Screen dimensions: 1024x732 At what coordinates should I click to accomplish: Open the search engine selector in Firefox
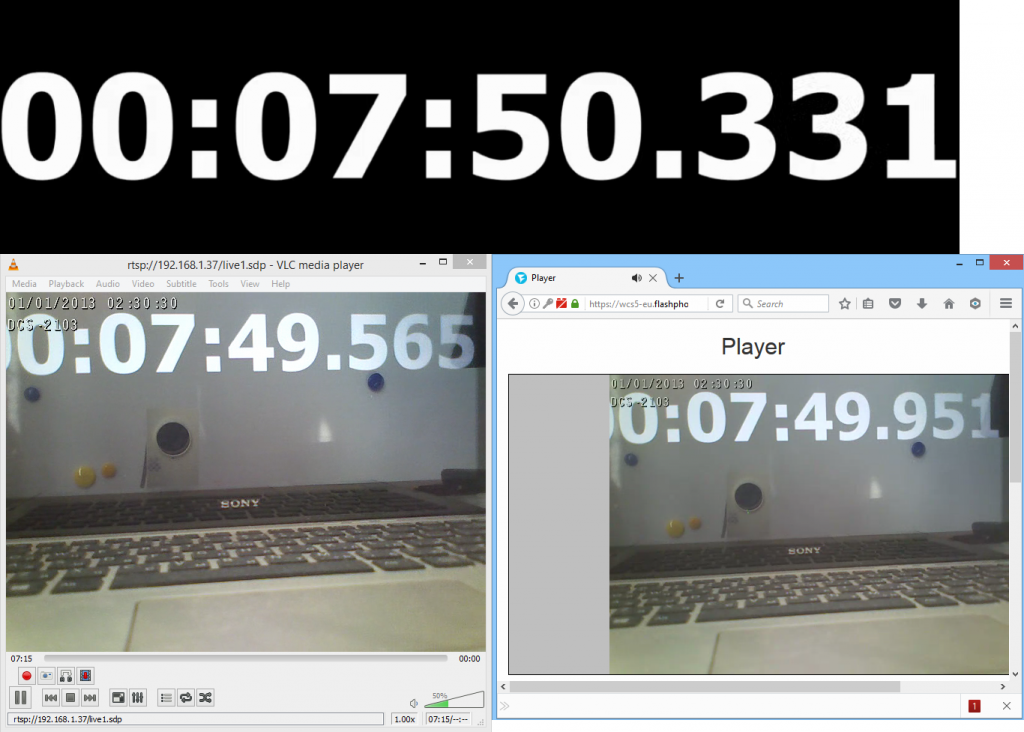pos(748,303)
